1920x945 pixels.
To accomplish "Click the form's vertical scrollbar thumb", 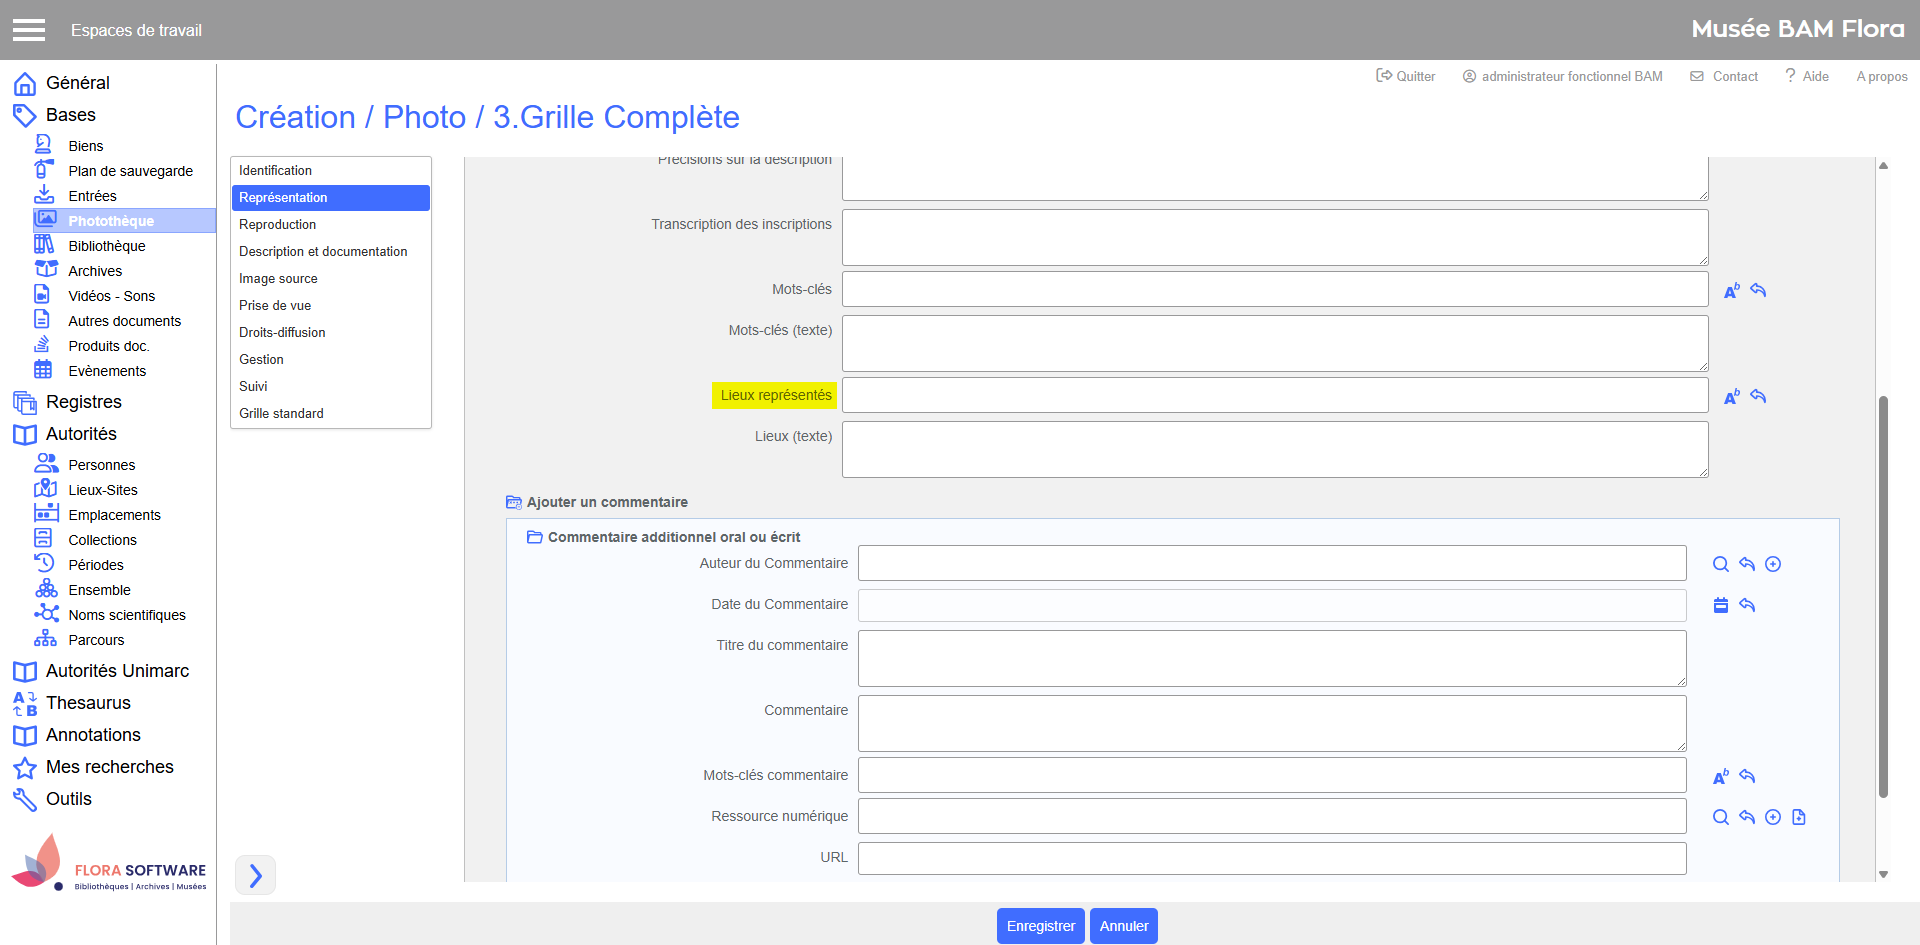I will click(1883, 596).
